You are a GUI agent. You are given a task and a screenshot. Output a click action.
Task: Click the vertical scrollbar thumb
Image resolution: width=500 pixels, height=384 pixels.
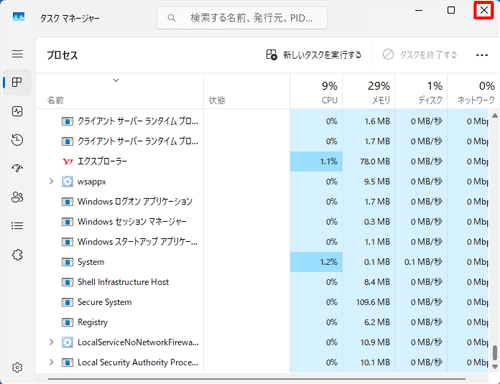coord(495,352)
